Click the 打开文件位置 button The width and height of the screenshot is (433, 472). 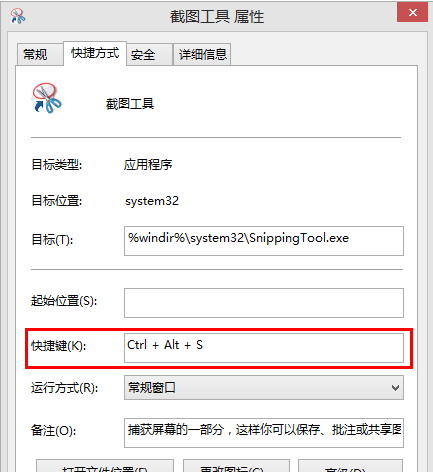tap(105, 466)
